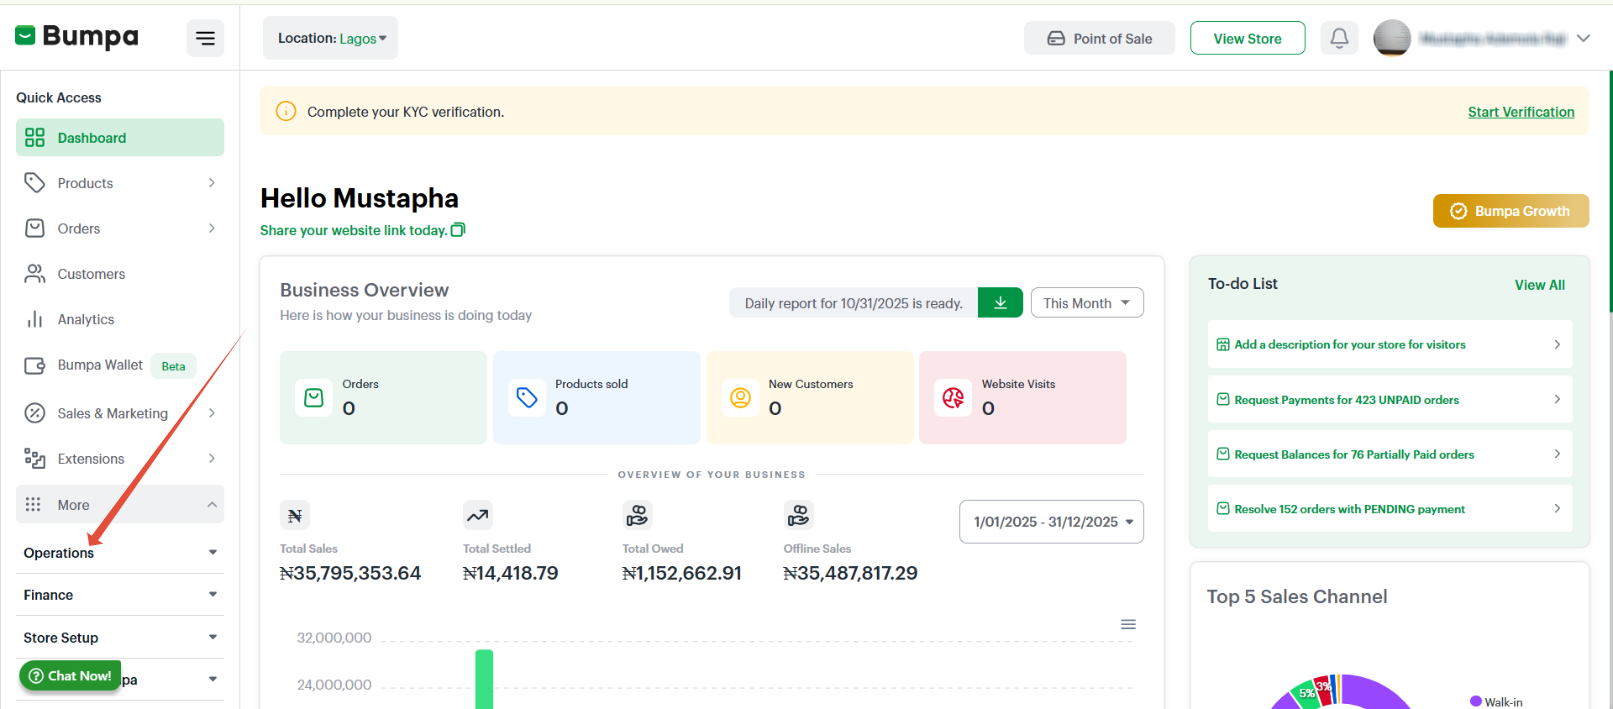This screenshot has width=1613, height=709.
Task: Expand the Sales & Marketing chevron
Action: [x=212, y=413]
